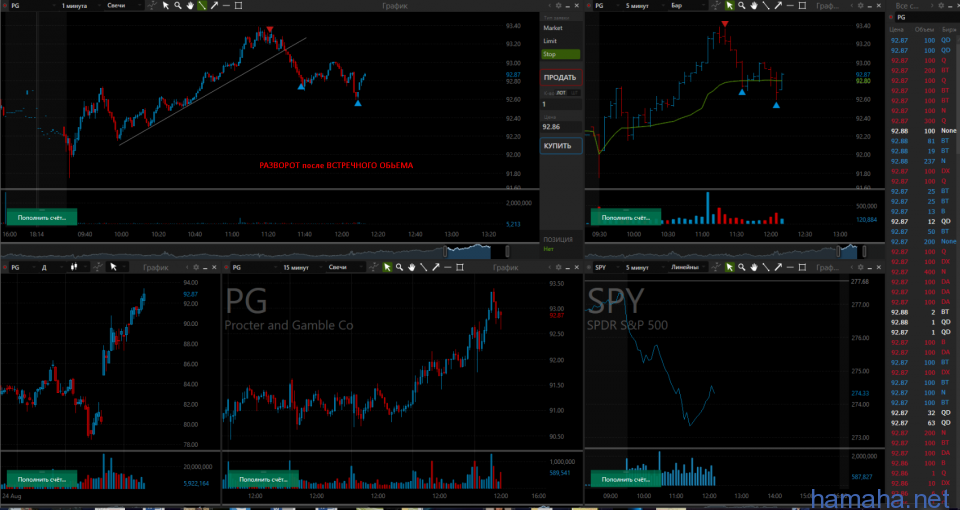This screenshot has width=960, height=510.
Task: Open 'Бар' chart style dropdown
Action: 687,6
